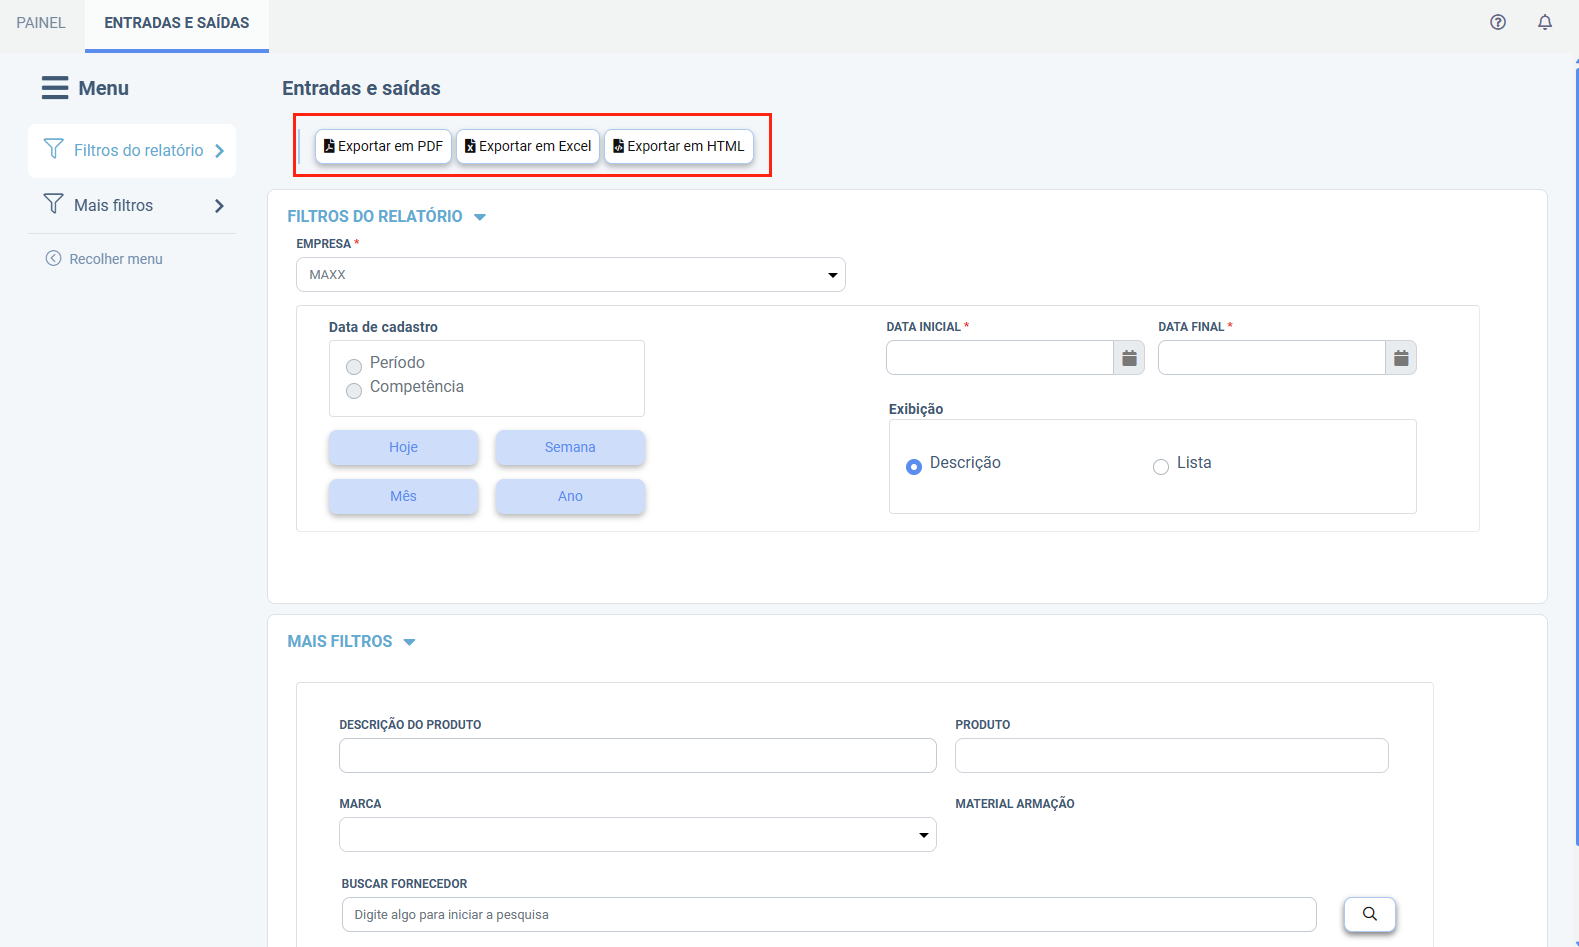Screen dimensions: 1579x947
Task: Click the Data de cadastro label
Action: tap(383, 327)
